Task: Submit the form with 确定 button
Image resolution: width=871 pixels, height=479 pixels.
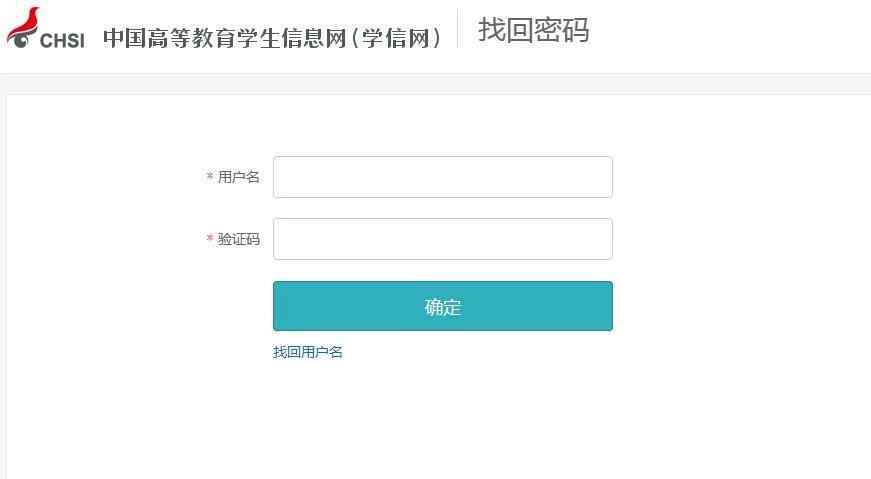Action: pyautogui.click(x=443, y=306)
